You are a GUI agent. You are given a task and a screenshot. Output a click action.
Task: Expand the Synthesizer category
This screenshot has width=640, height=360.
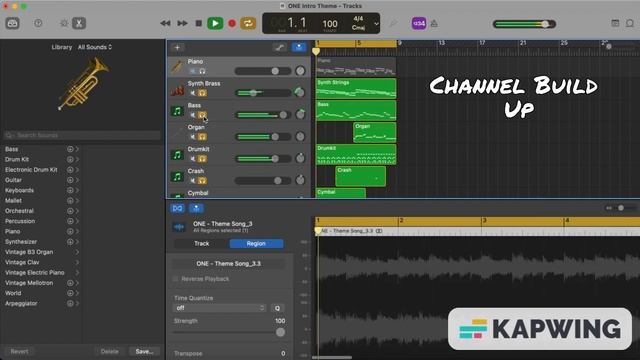[x=77, y=242]
